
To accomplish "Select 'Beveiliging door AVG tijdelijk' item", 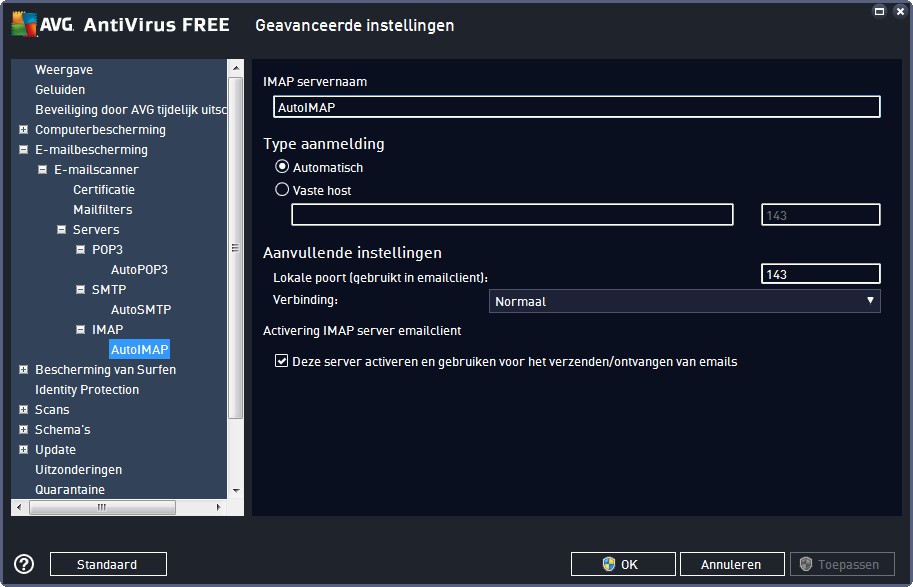I will tap(131, 109).
